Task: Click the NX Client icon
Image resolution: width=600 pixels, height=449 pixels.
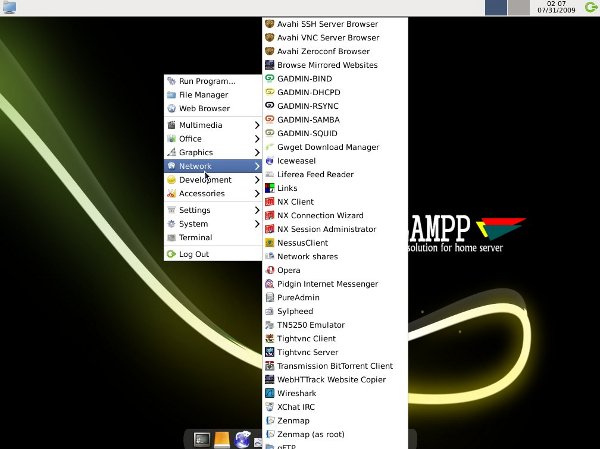Action: pos(269,202)
